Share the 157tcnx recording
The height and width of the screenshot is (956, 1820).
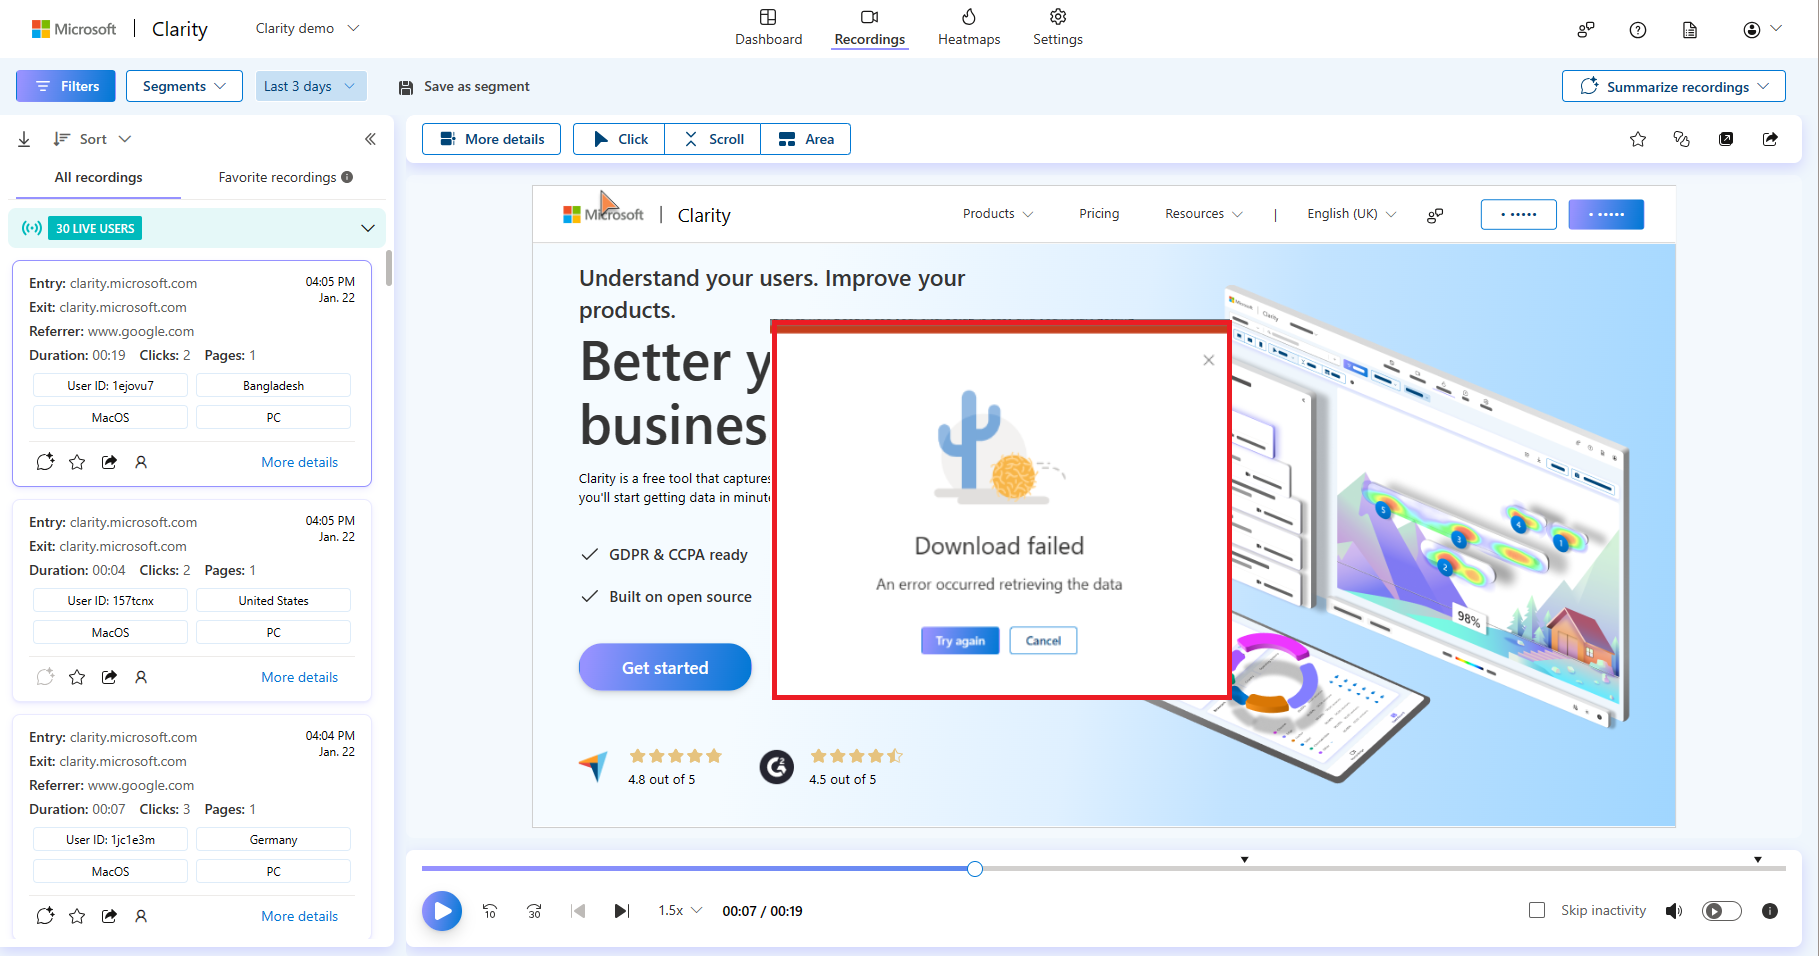[109, 677]
